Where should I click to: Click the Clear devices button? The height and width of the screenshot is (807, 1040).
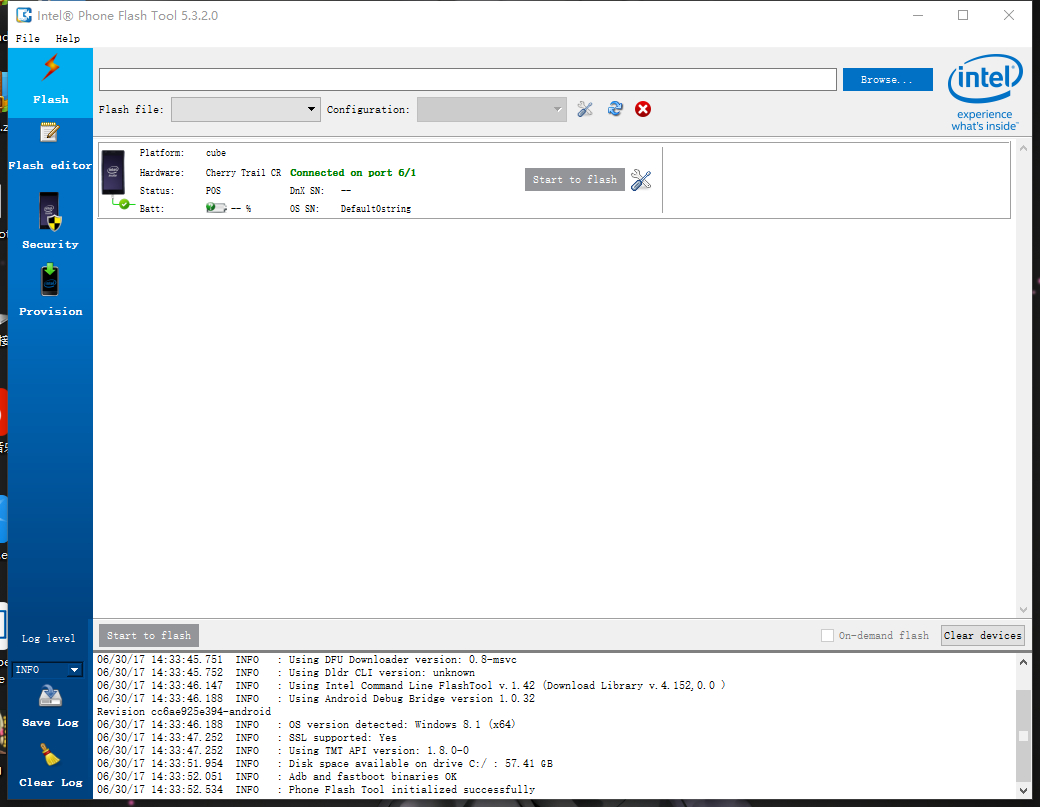(x=982, y=635)
